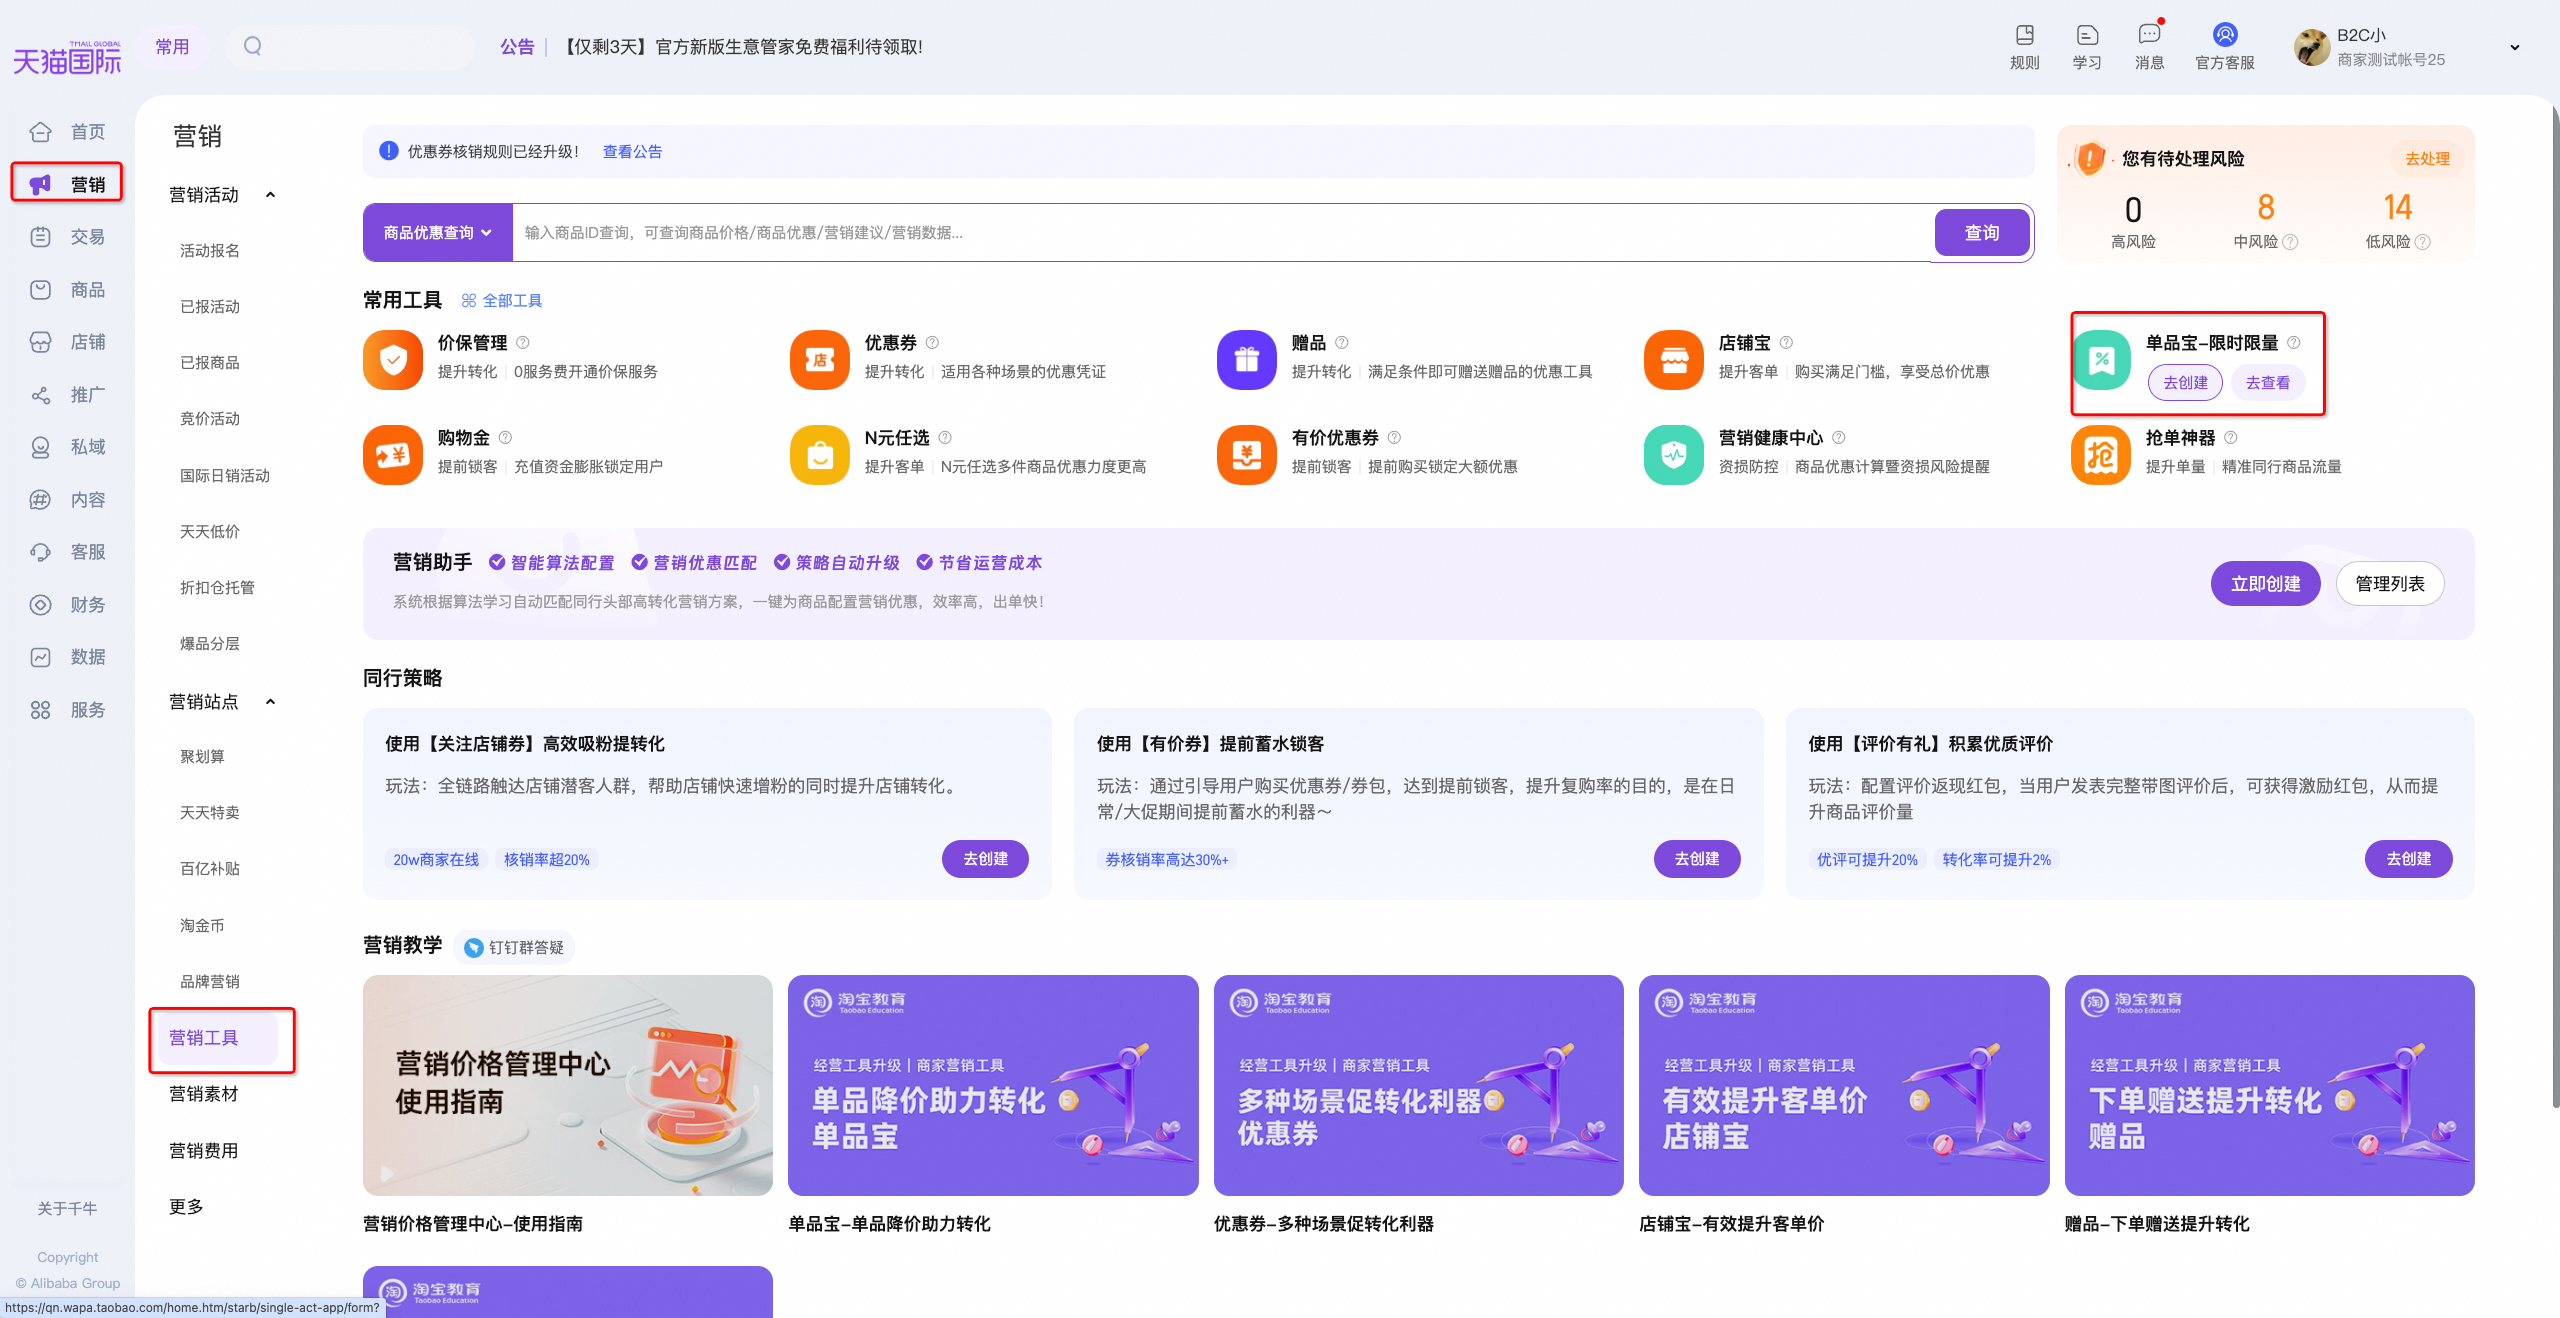Image resolution: width=2560 pixels, height=1318 pixels.
Task: Click 去创建 on 有价券 card
Action: click(x=1697, y=858)
